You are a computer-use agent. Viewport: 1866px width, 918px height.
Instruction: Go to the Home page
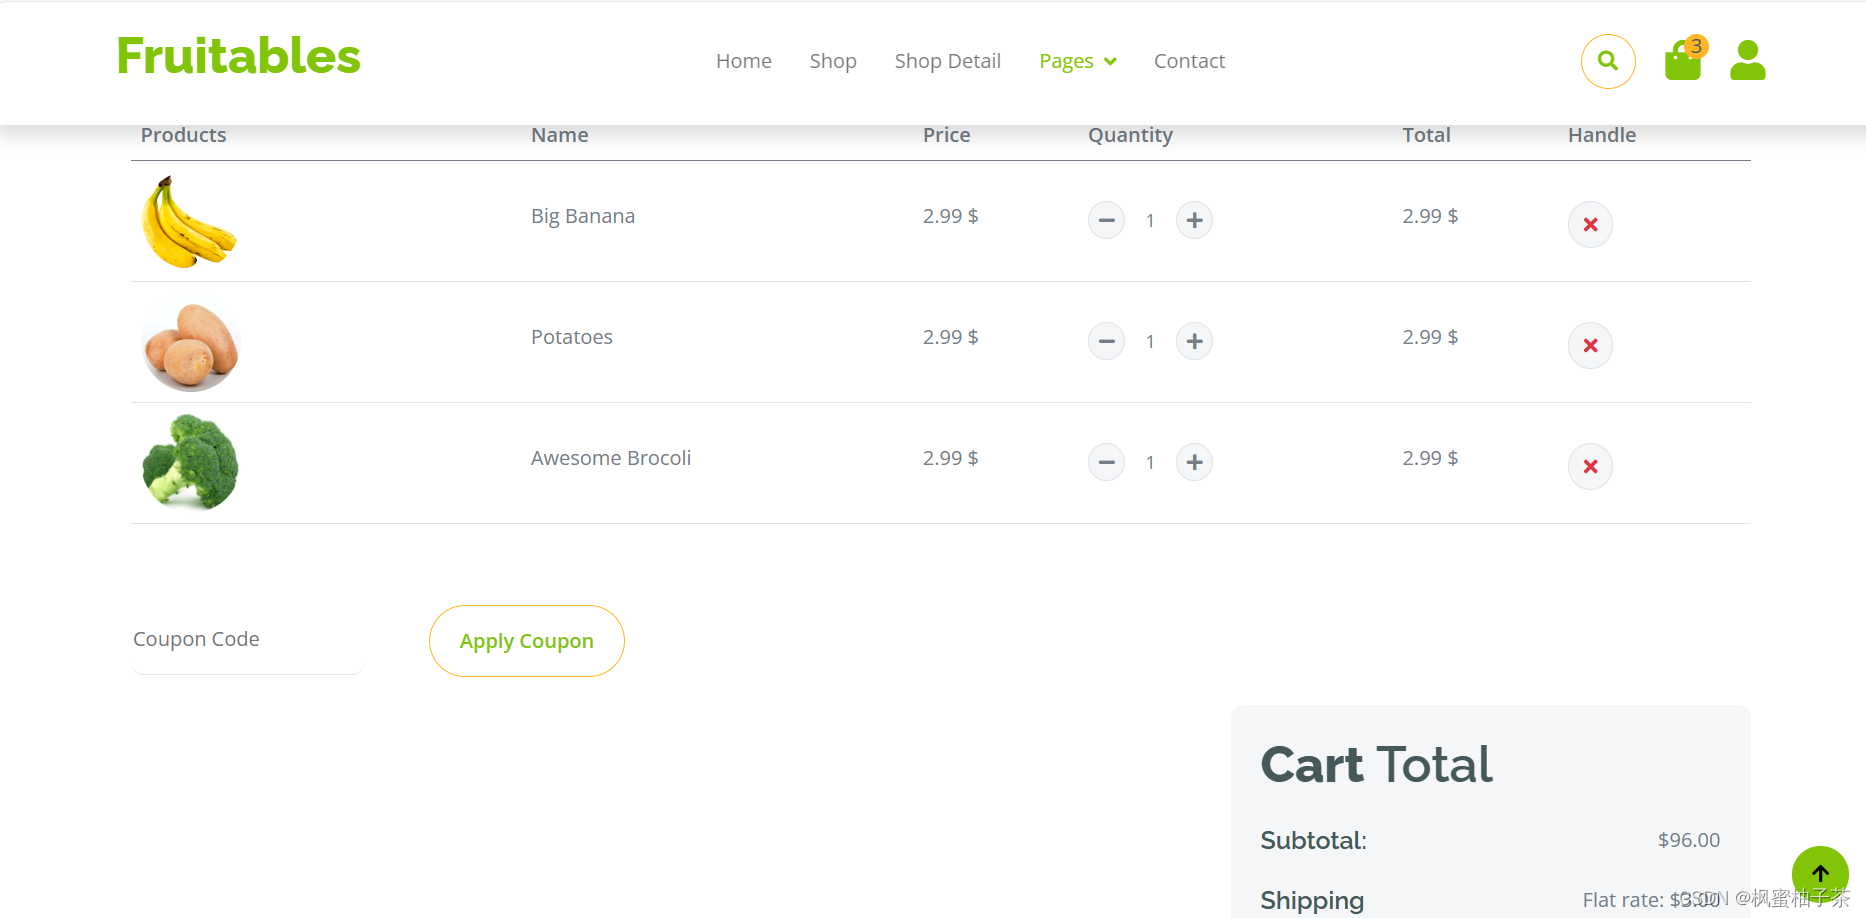(x=743, y=61)
